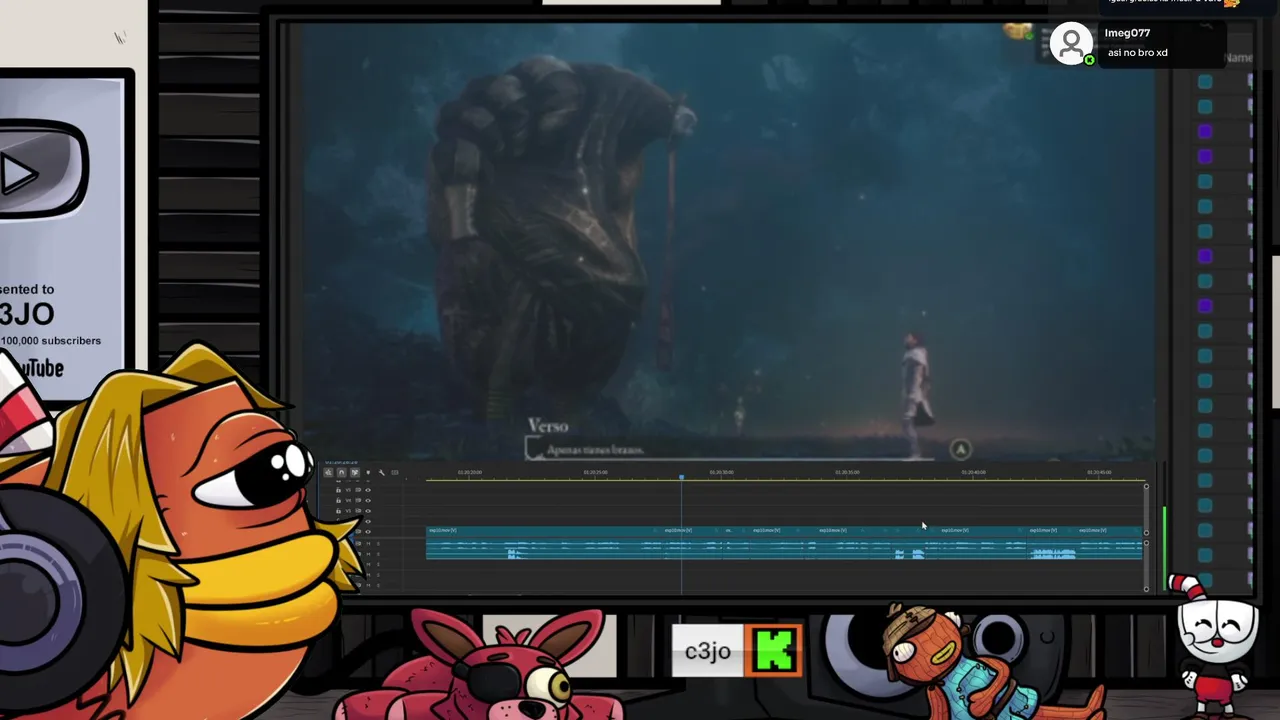
Task: Click the Verso subtitle name in preview
Action: click(x=548, y=427)
